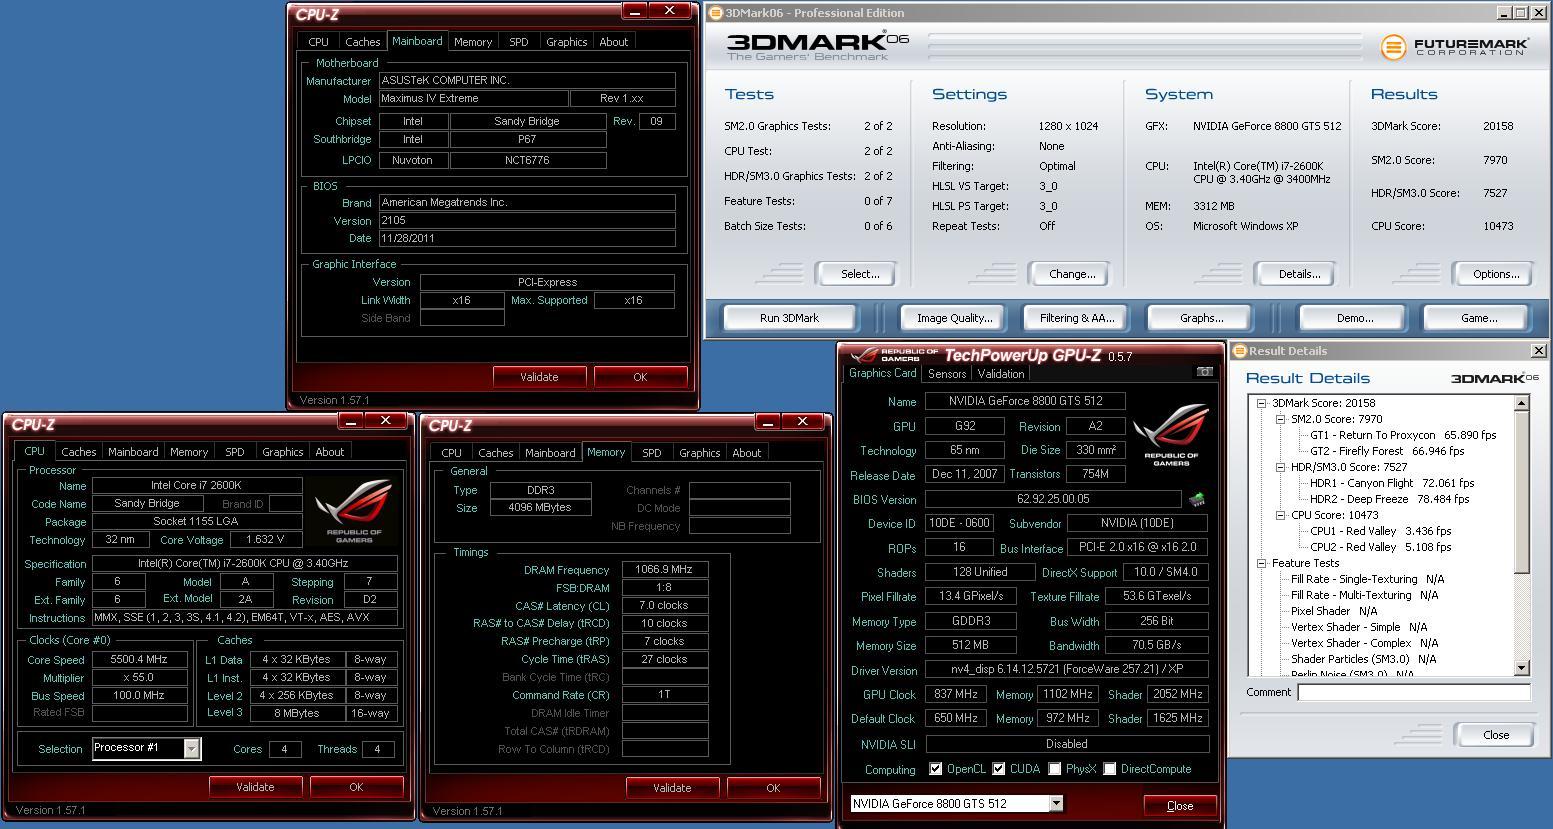Click Select under Tests in 3DMark06
This screenshot has width=1553, height=829.
859,274
